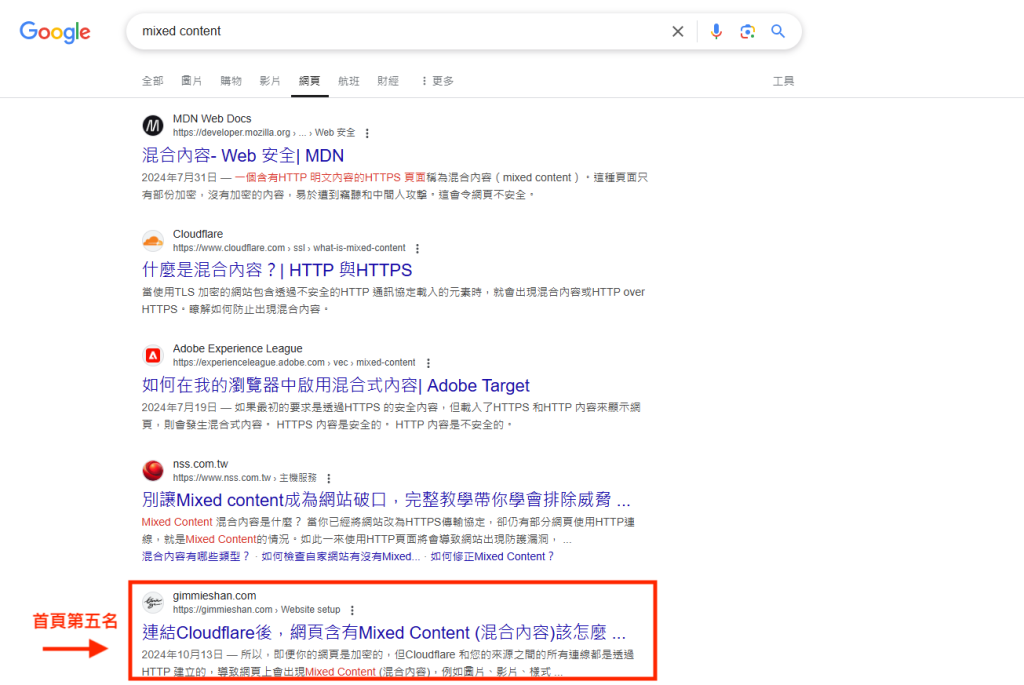
Task: Select the 網頁 tab
Action: coord(310,81)
